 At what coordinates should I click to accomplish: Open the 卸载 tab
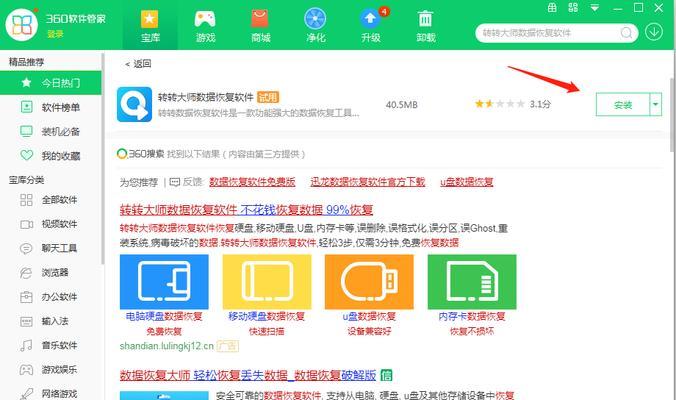tap(426, 26)
